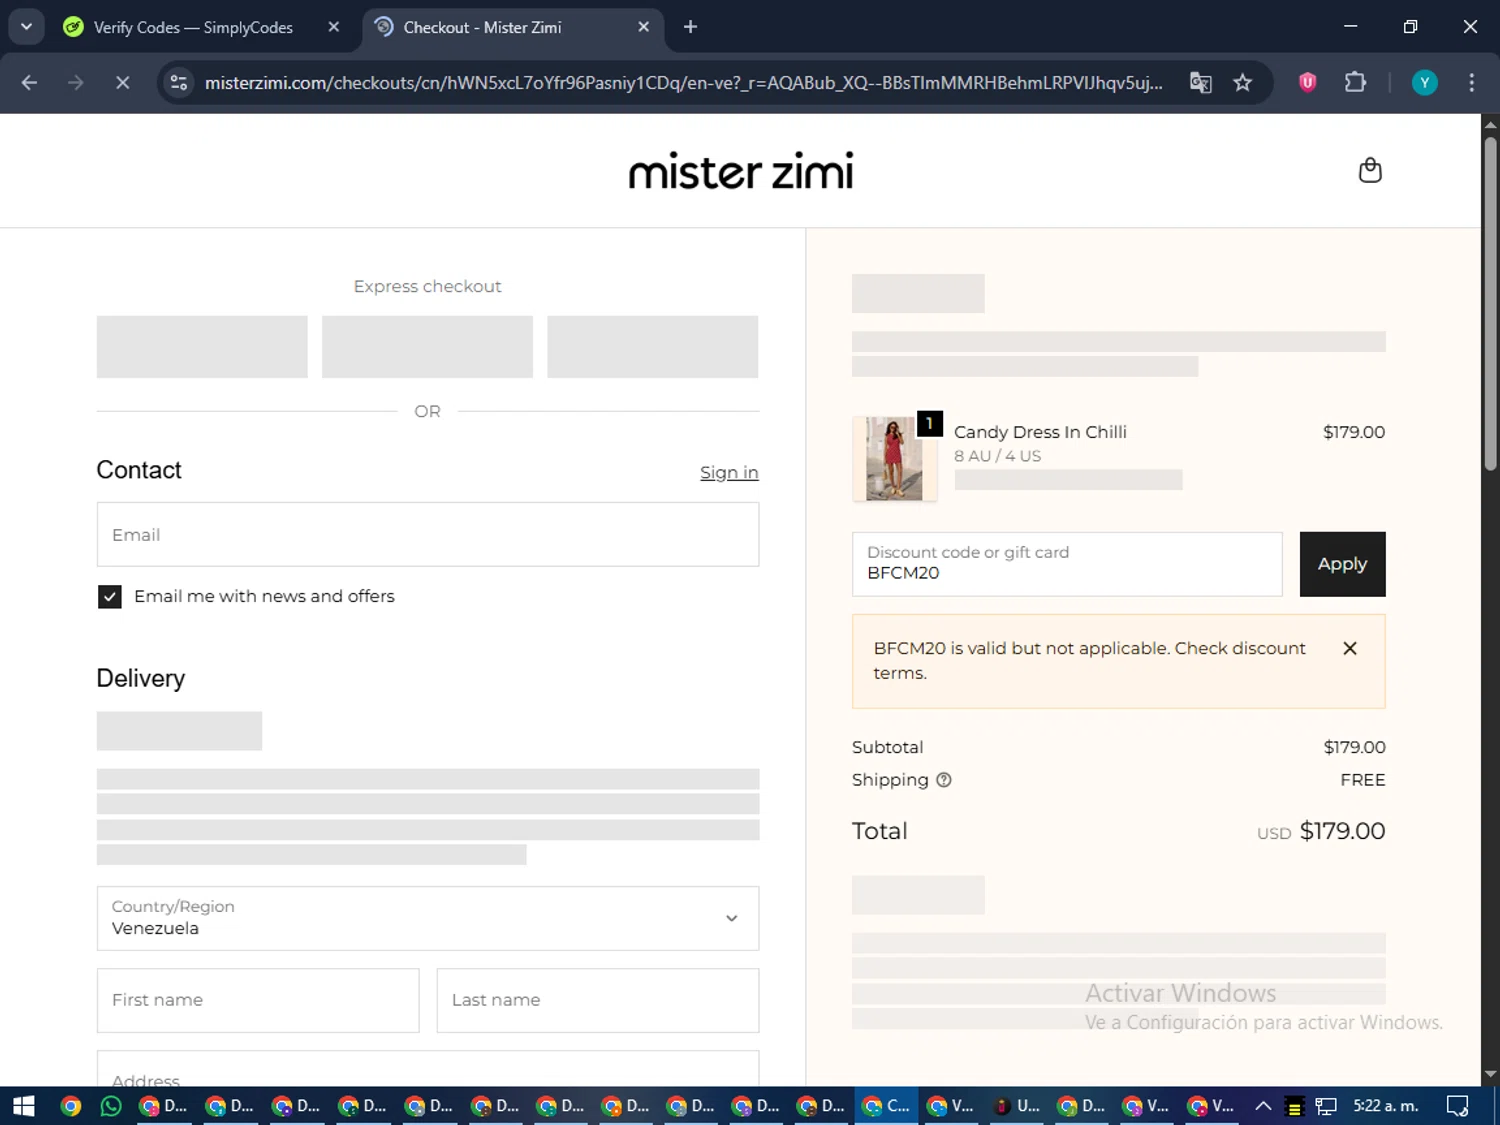Open the shopping bag cart icon
Screen dimensions: 1500x1125
coord(1370,170)
